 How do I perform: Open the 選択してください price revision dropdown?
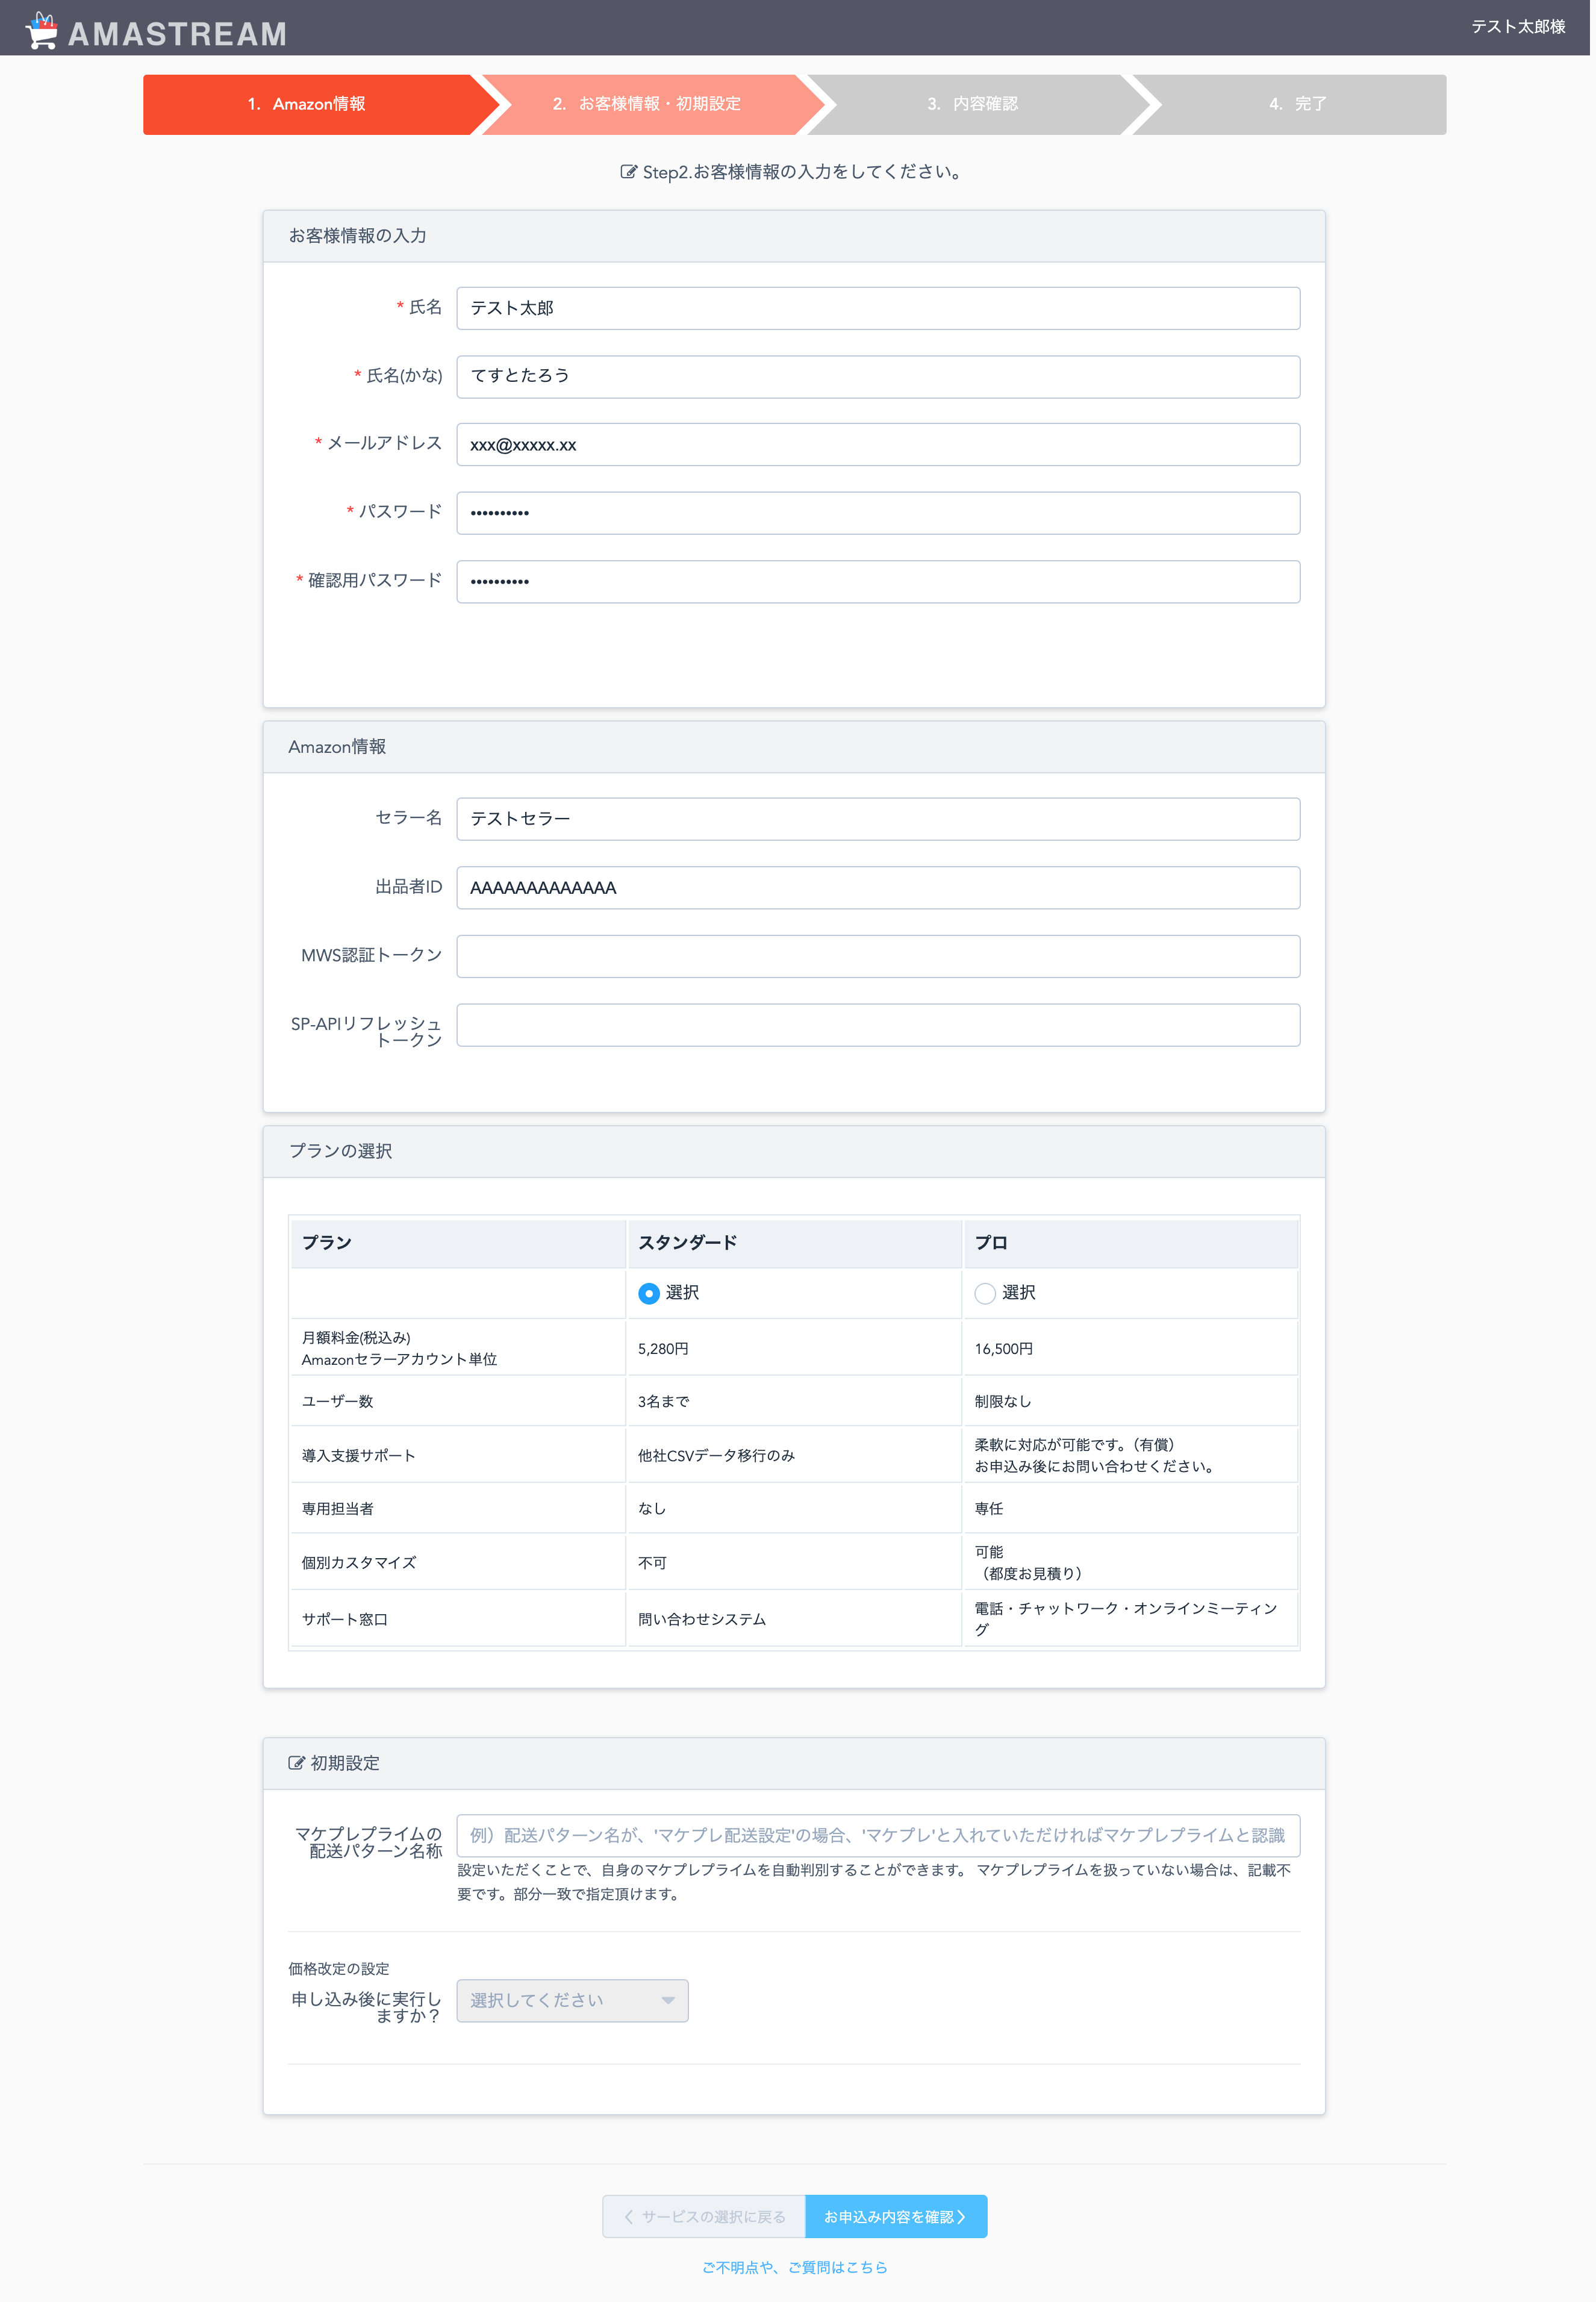(x=572, y=2001)
